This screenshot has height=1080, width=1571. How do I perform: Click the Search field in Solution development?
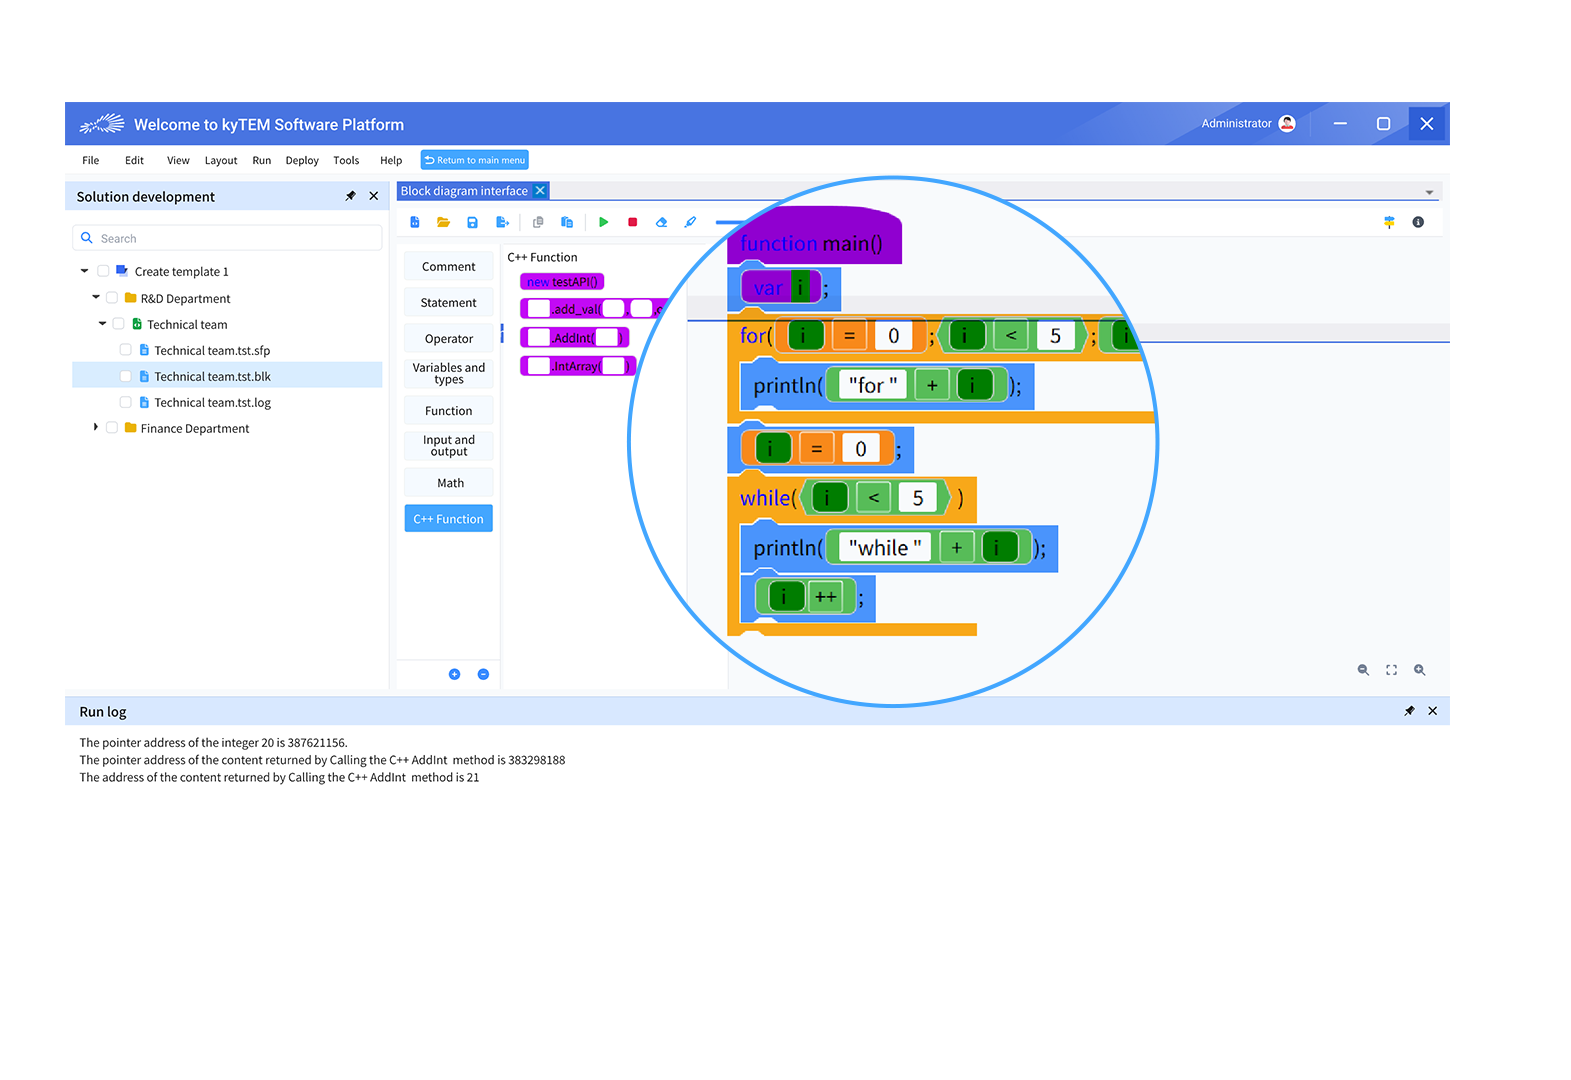pyautogui.click(x=228, y=238)
